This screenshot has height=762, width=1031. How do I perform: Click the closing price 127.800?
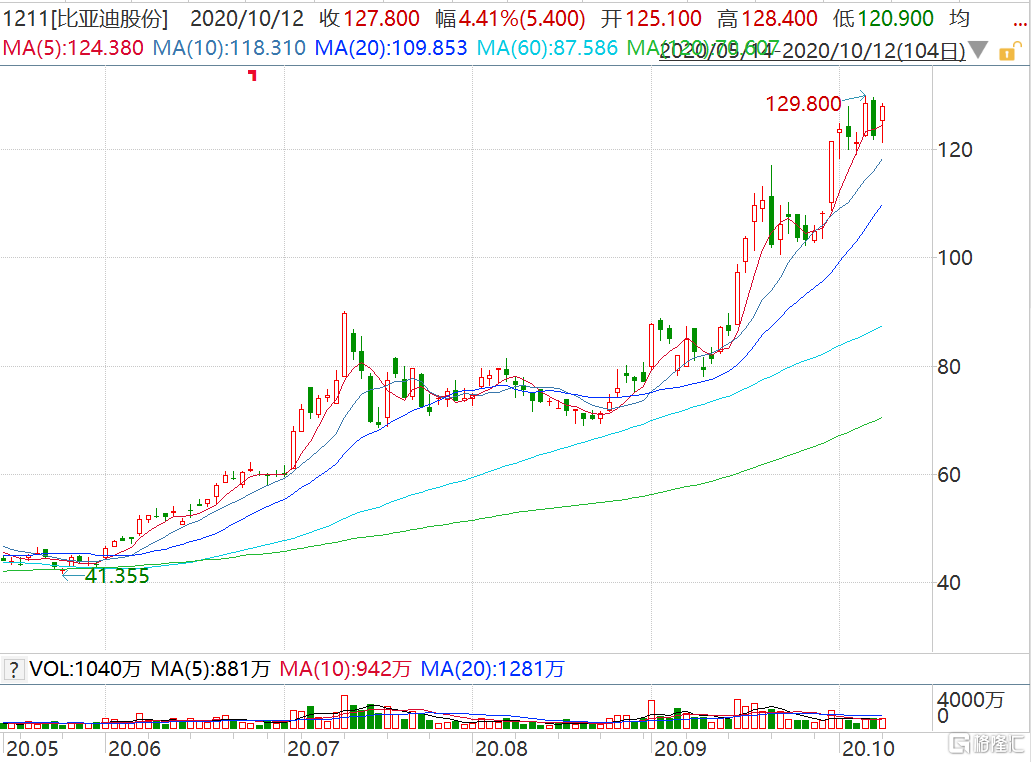coord(381,18)
